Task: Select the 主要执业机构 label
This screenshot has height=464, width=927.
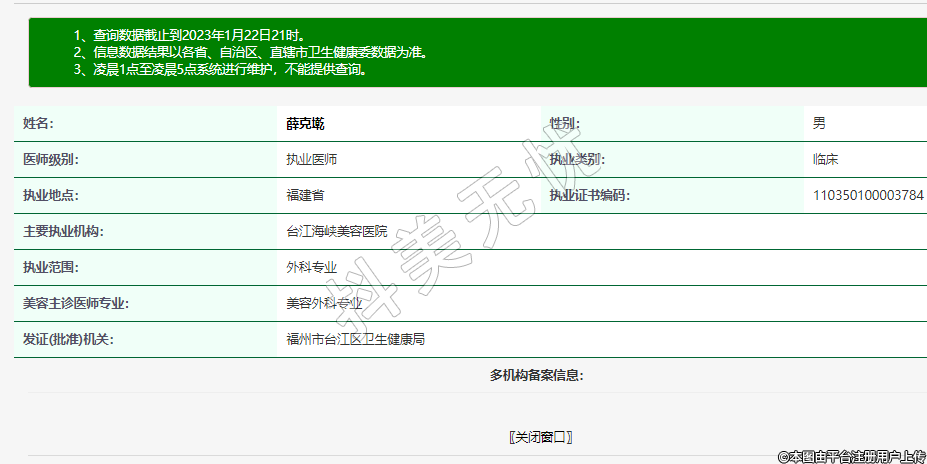Action: 64,232
